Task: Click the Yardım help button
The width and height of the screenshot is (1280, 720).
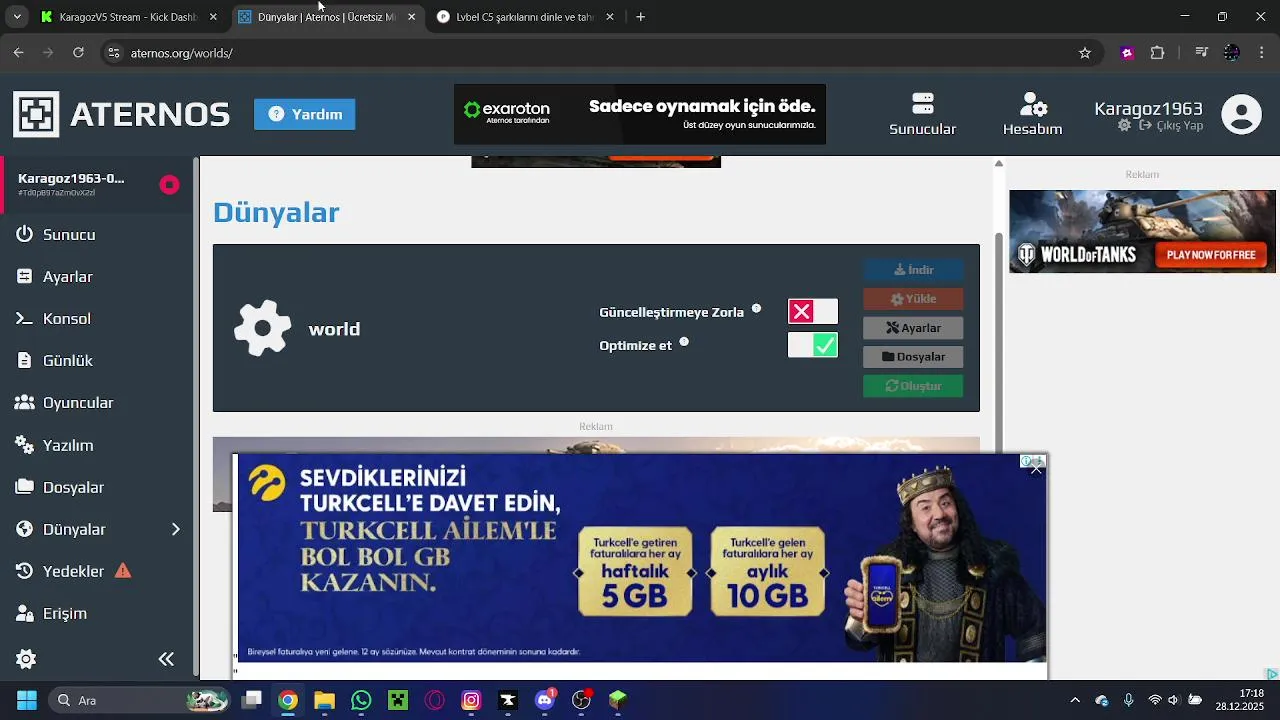Action: click(304, 114)
